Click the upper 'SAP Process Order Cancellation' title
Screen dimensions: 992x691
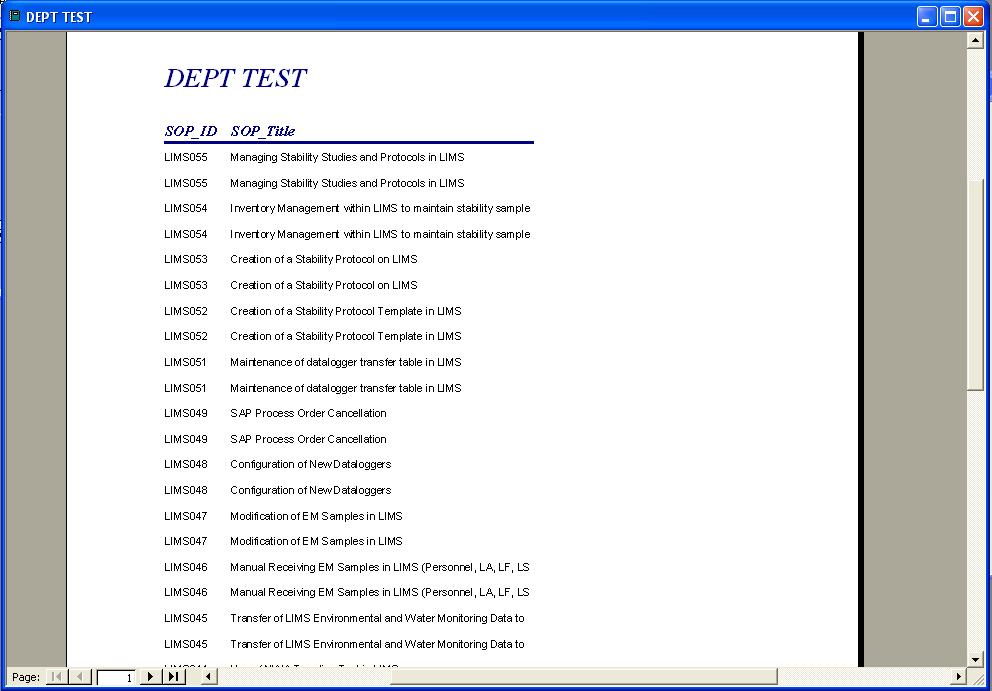tap(308, 413)
